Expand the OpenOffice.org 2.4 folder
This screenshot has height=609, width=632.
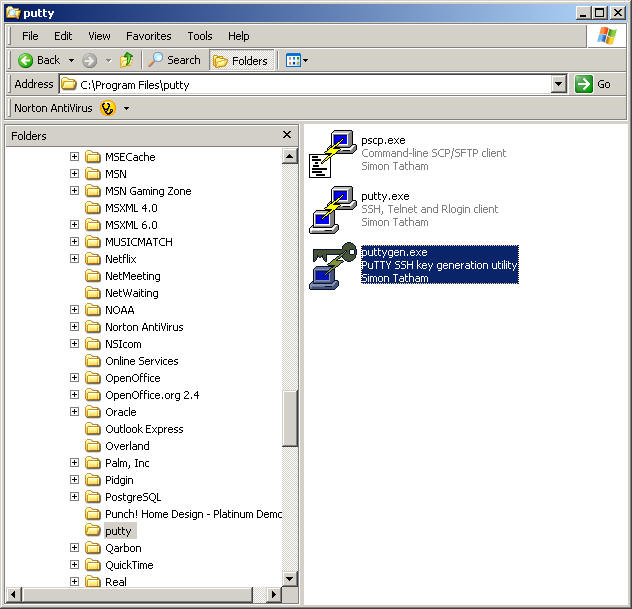tap(74, 395)
